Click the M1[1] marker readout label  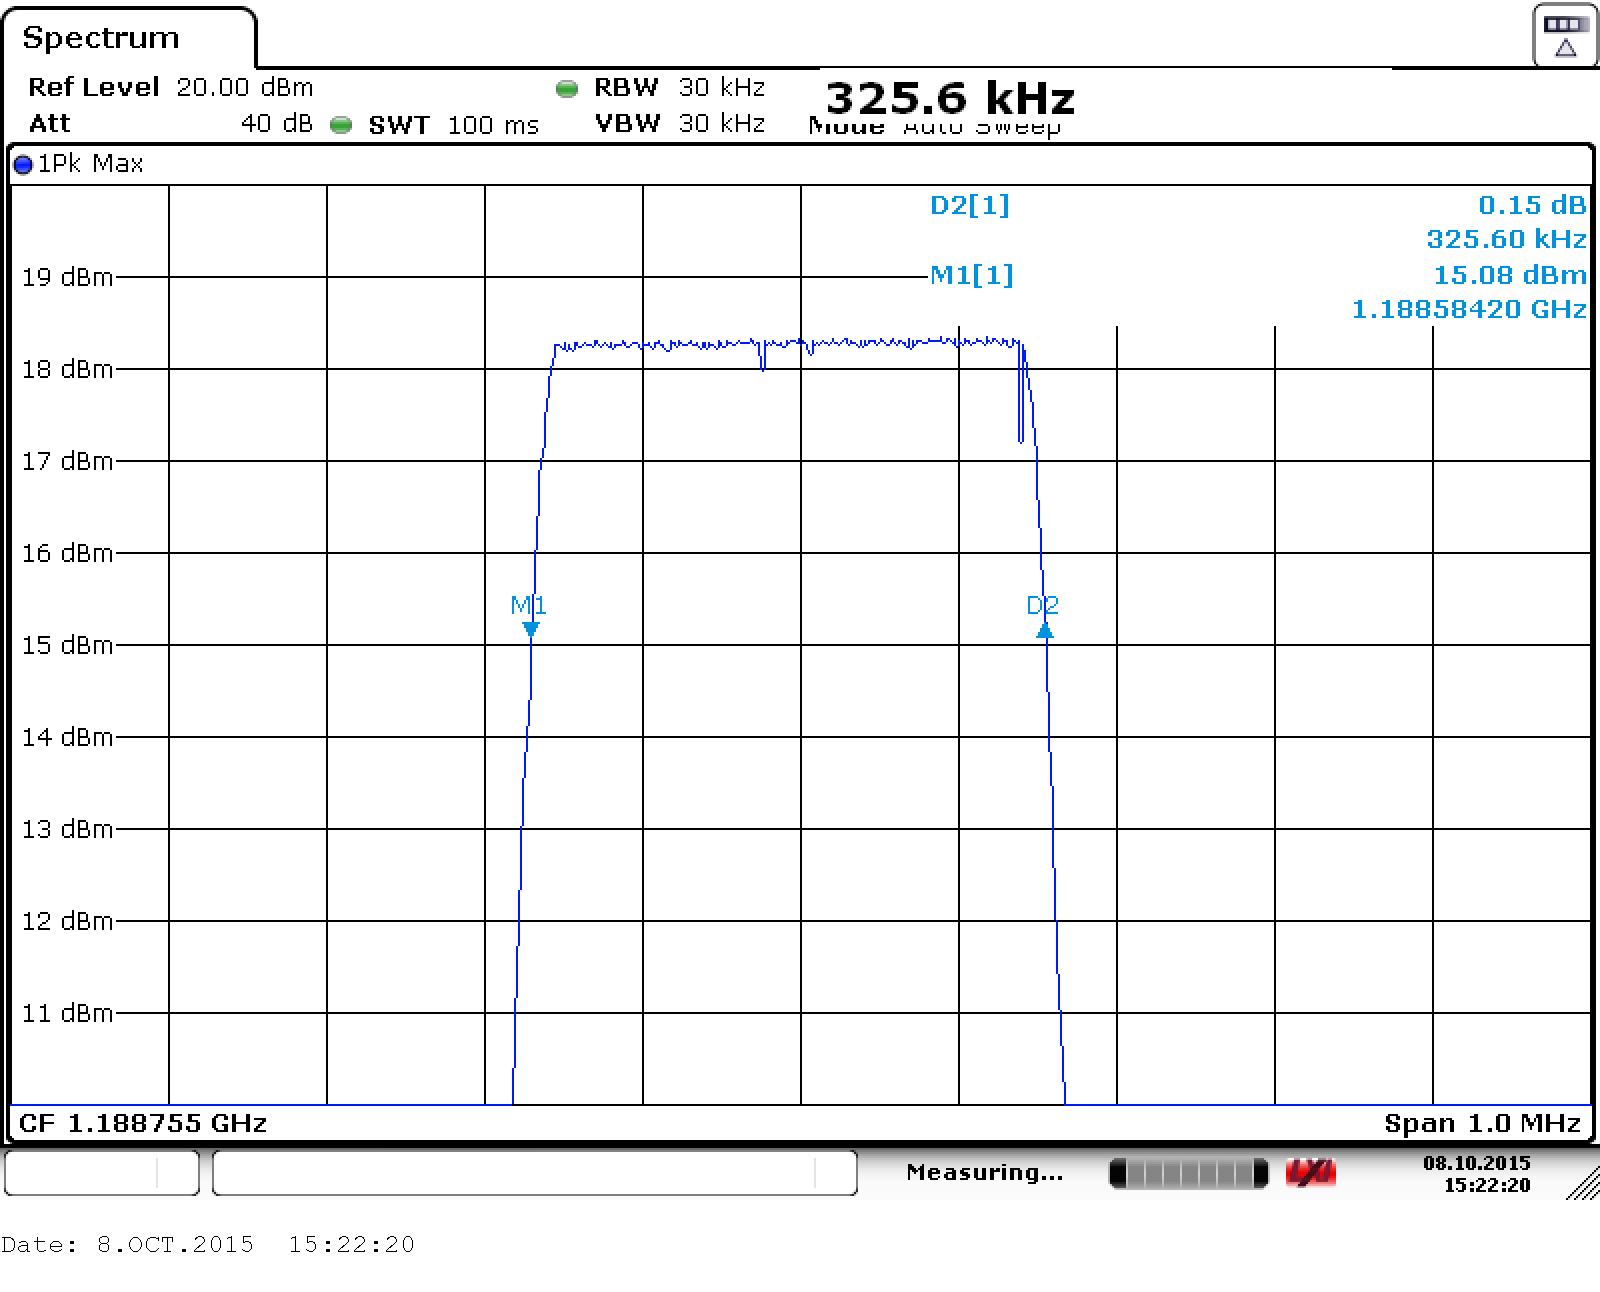(971, 275)
